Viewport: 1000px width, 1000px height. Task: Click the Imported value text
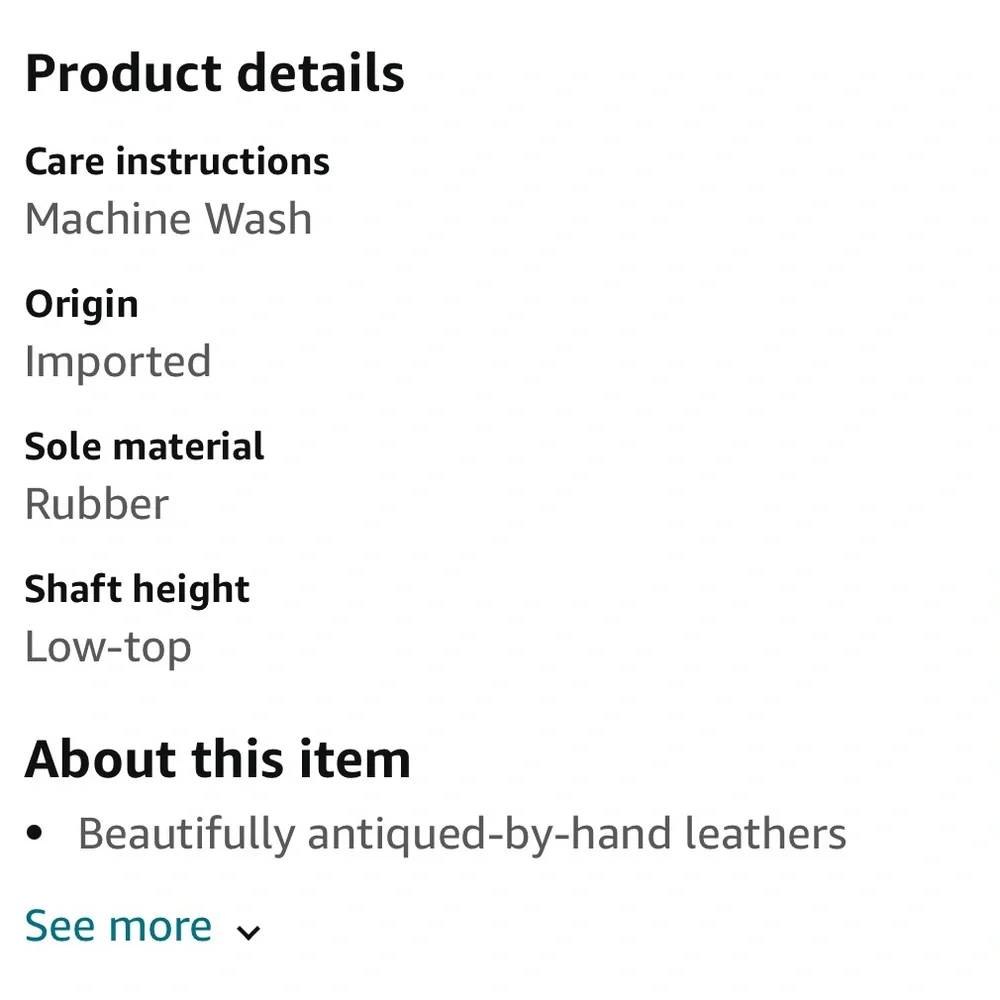click(x=118, y=362)
